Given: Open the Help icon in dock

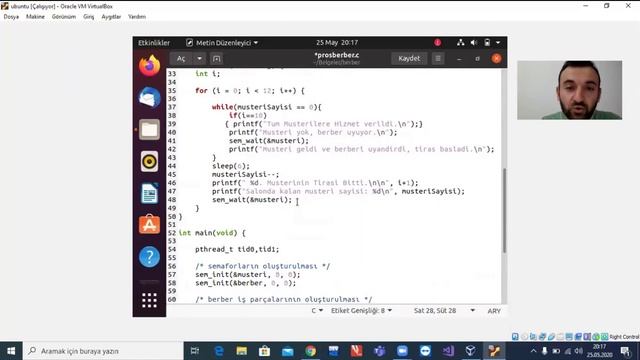Looking at the screenshot, I should pyautogui.click(x=149, y=257).
